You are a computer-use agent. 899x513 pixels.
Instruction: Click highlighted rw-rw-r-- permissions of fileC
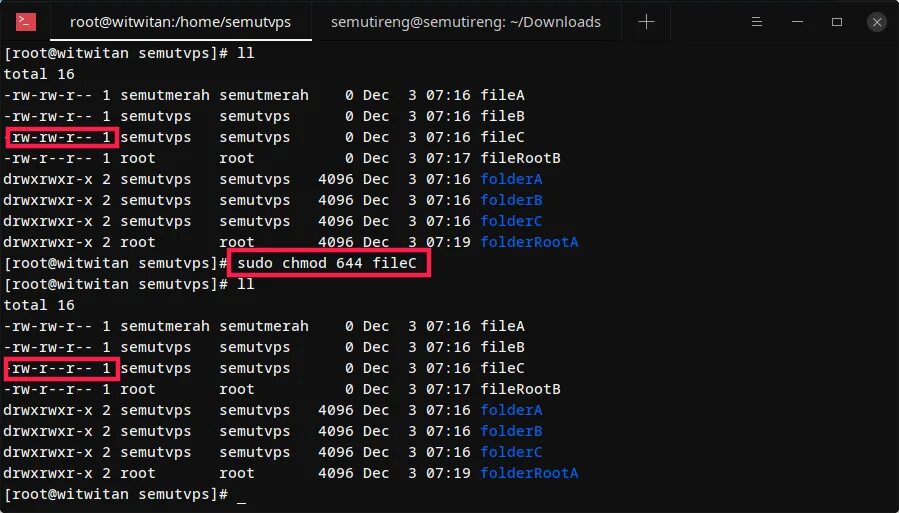coord(61,138)
